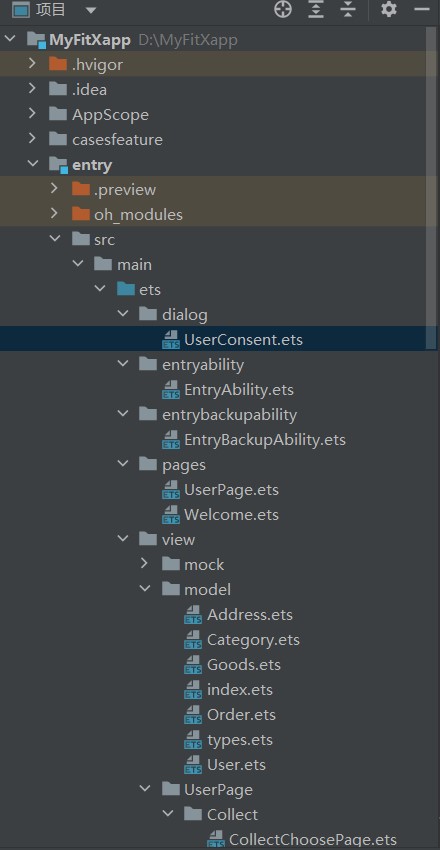The width and height of the screenshot is (440, 850).
Task: Expand the mock folder
Action: click(x=144, y=564)
